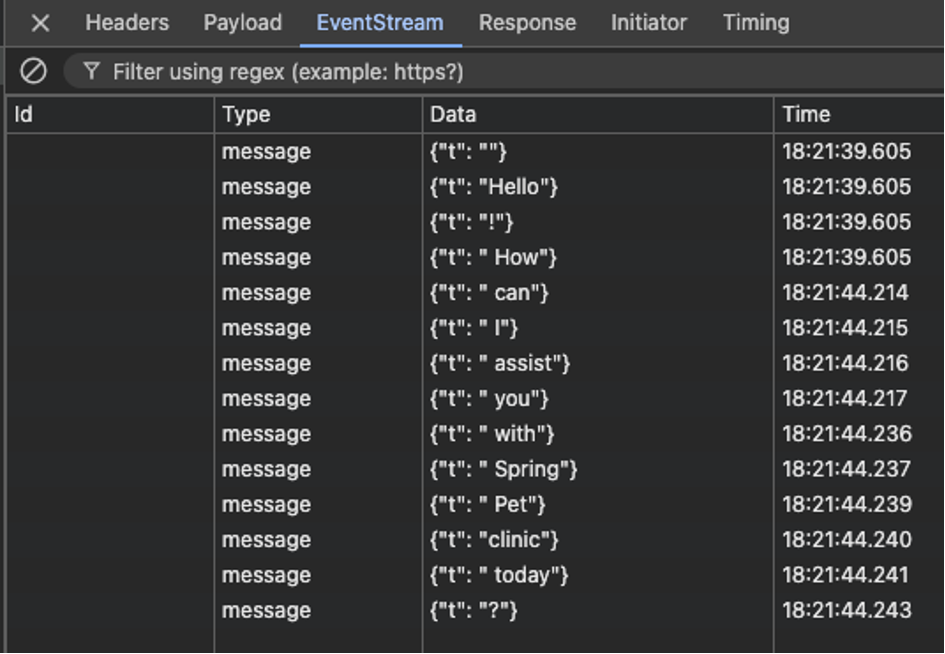Select the event at time 18:21:44.243
This screenshot has width=945, height=654.
(476, 610)
